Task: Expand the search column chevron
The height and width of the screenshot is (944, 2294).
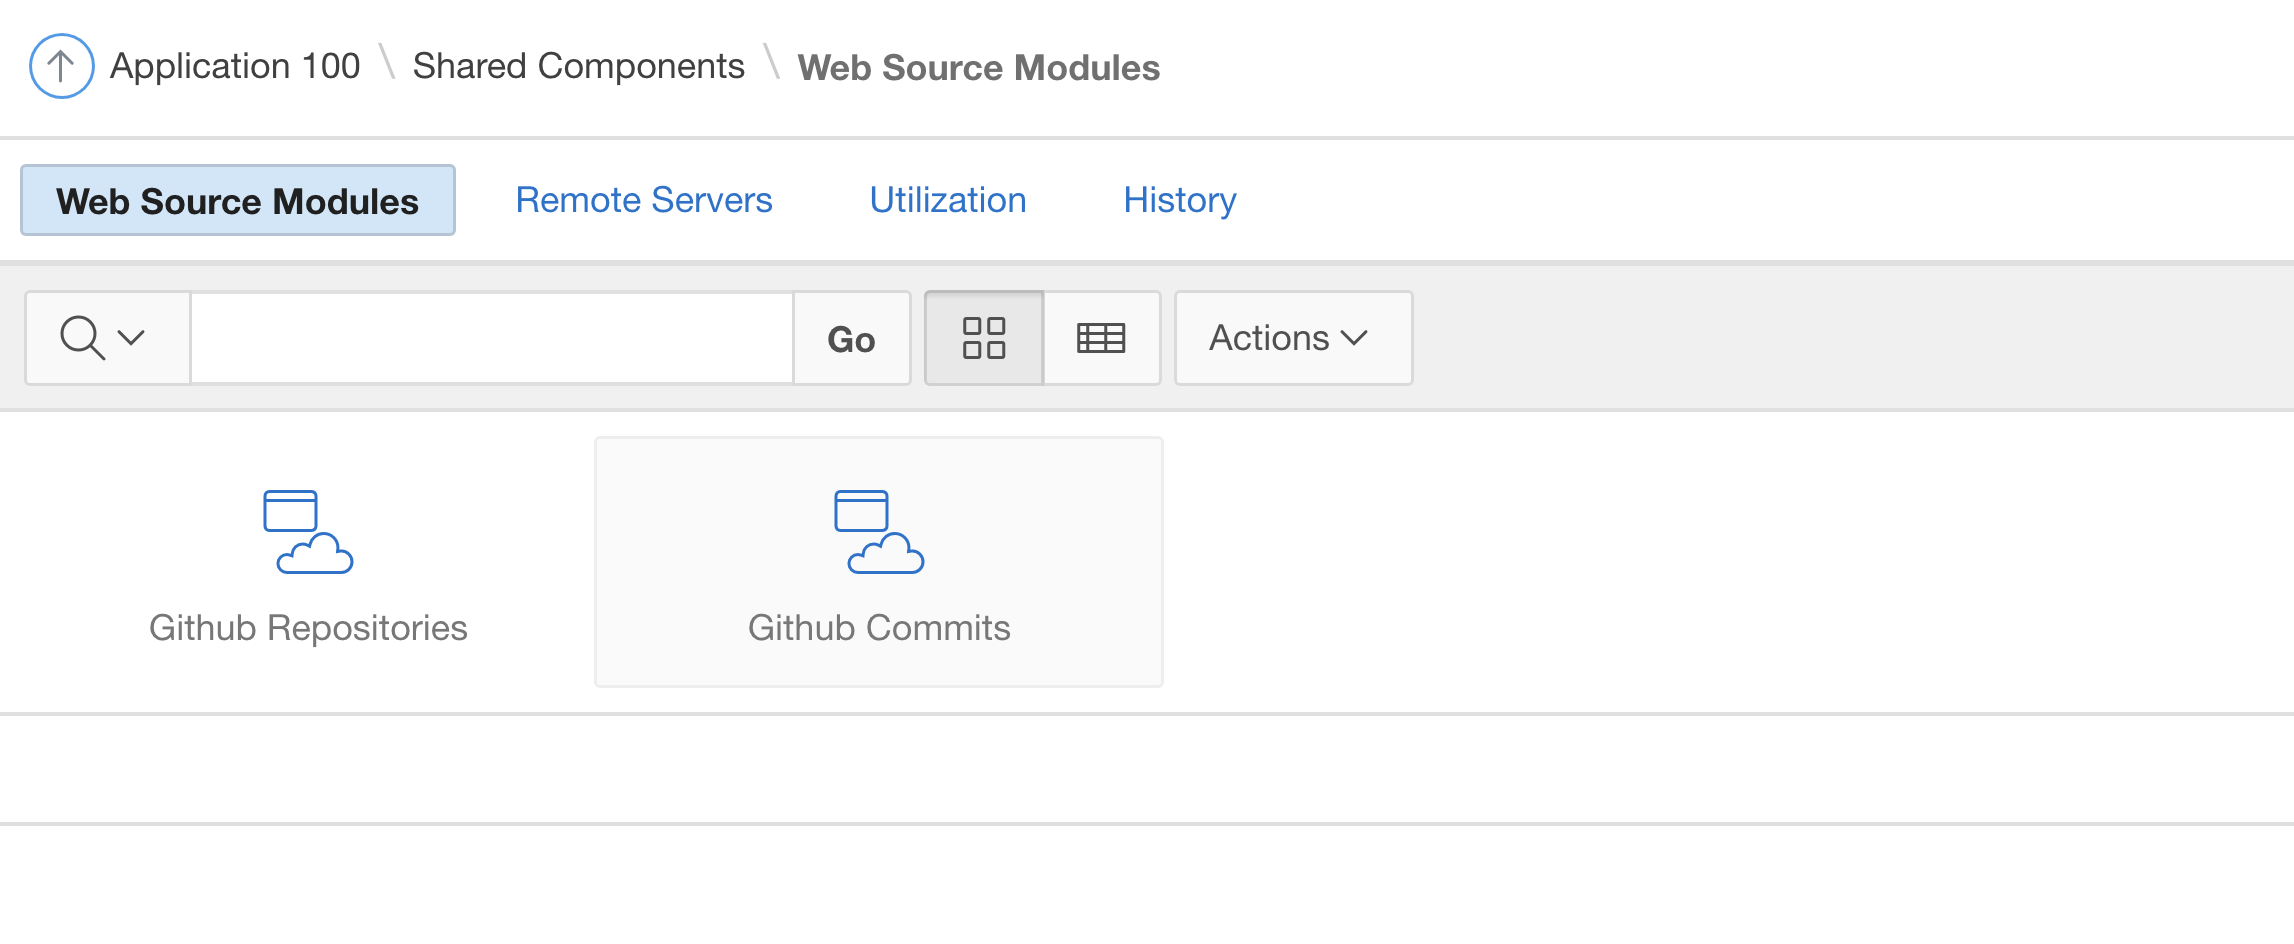Action: [132, 338]
